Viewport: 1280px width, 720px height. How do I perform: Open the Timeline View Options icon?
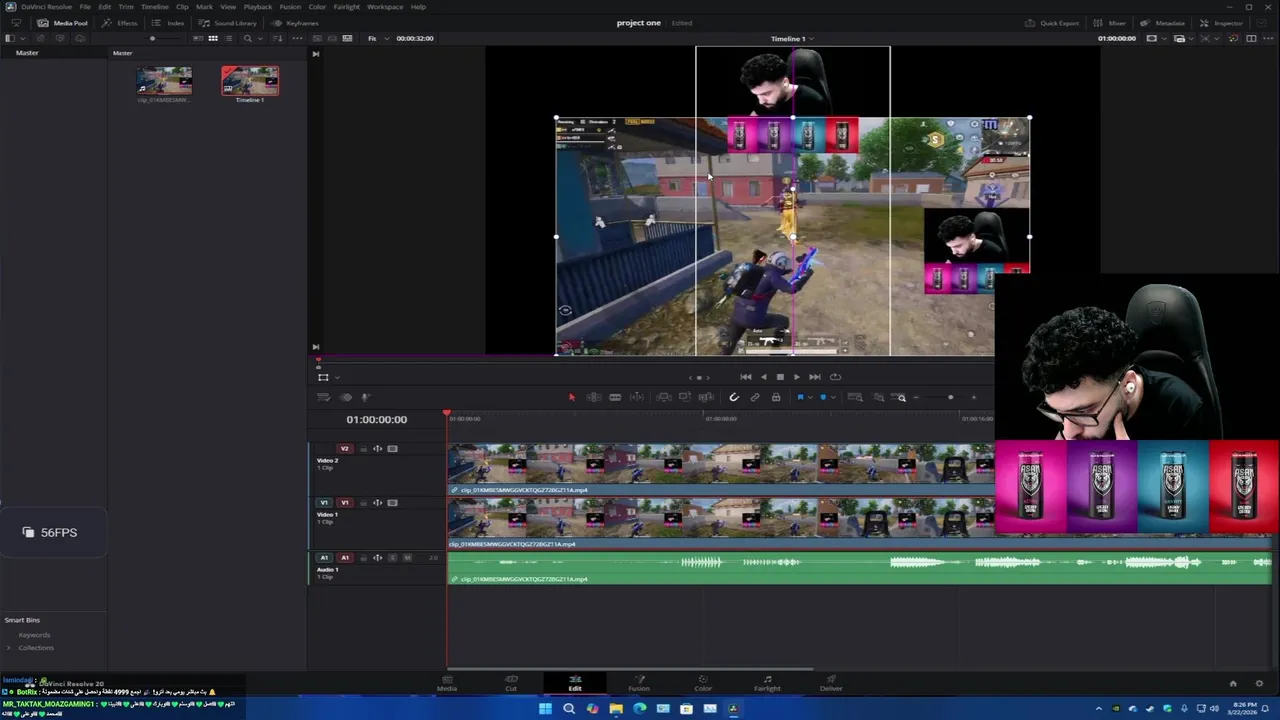[323, 397]
